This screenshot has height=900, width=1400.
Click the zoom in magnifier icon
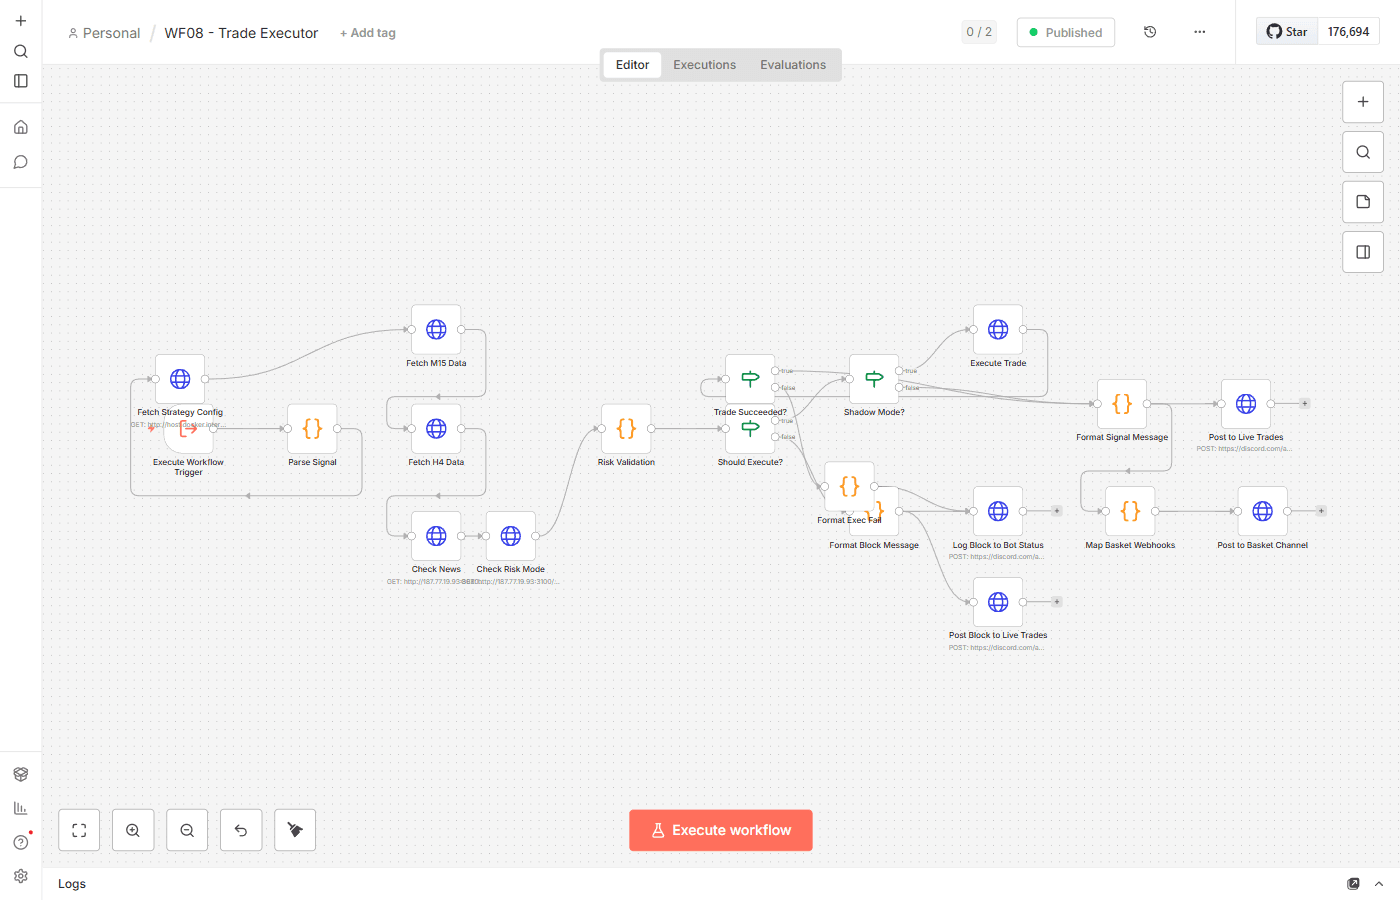(133, 830)
